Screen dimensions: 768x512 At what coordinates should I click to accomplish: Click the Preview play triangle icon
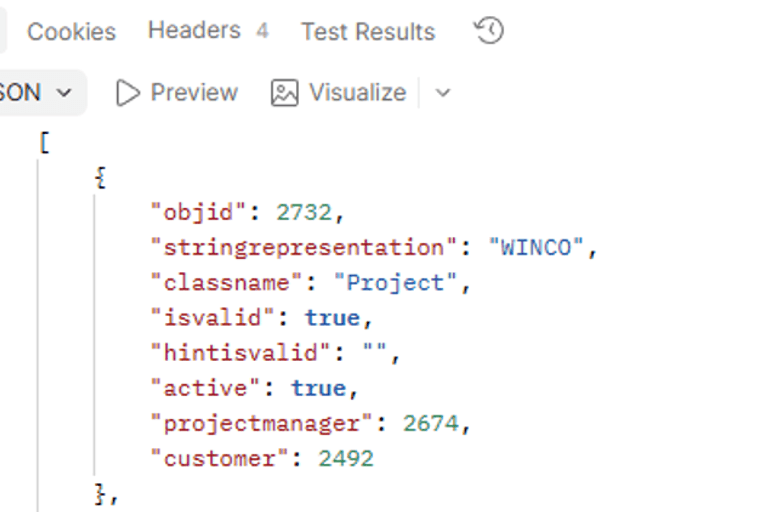(x=127, y=93)
